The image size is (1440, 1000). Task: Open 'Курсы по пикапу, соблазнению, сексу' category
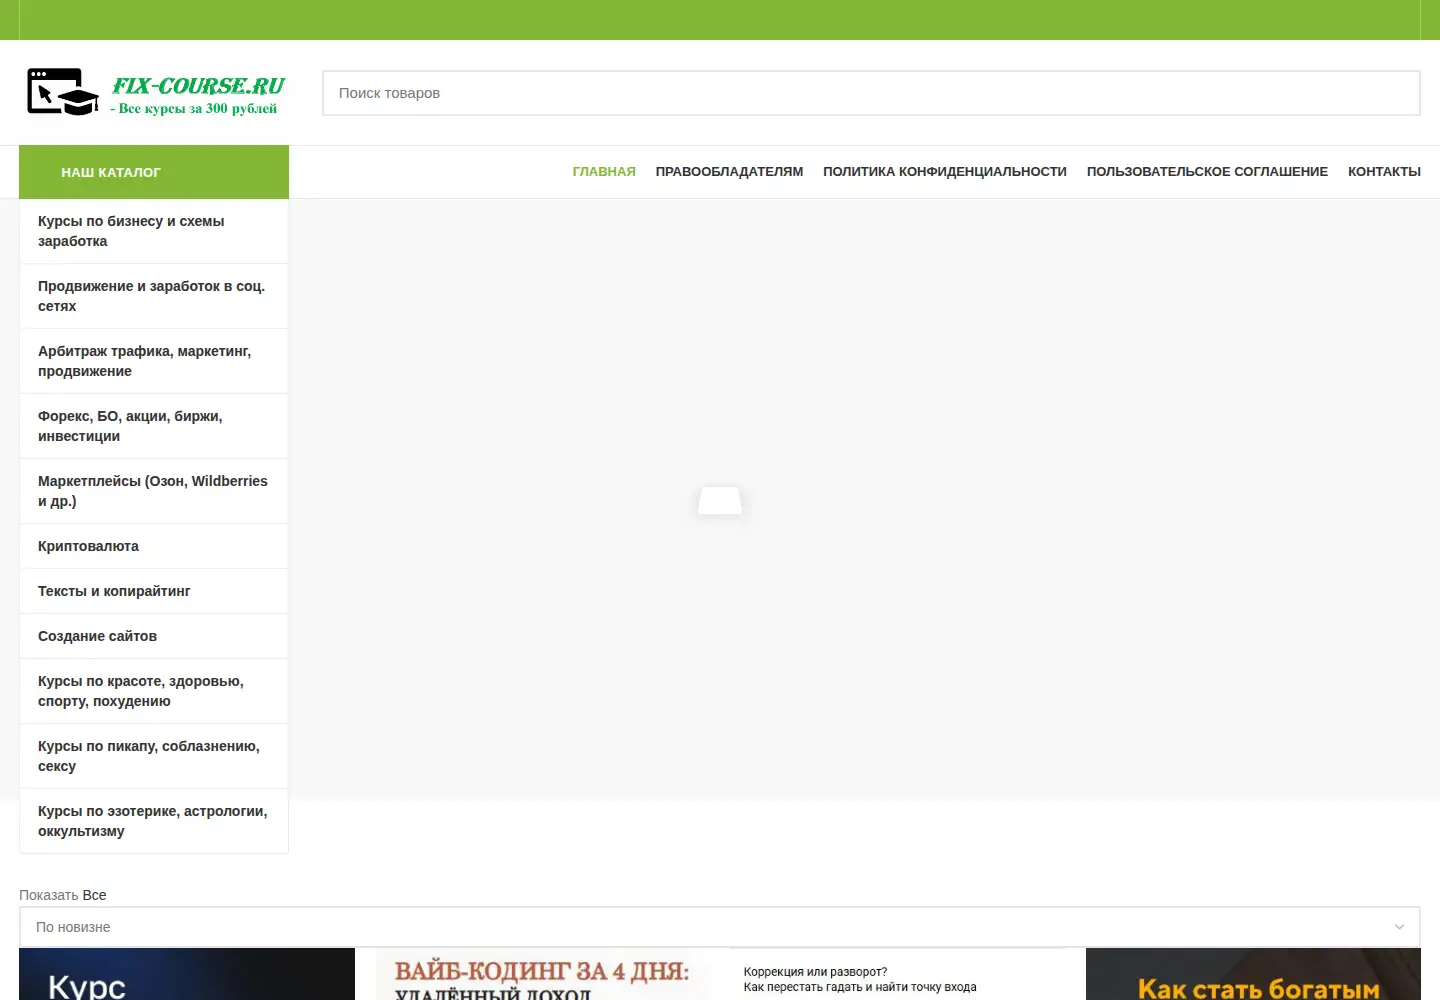click(x=154, y=756)
